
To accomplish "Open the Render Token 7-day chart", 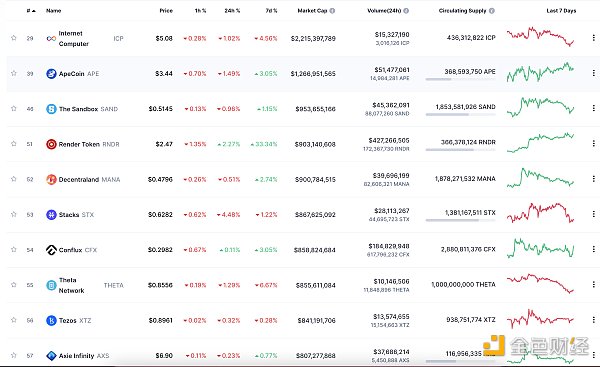I will 540,143.
